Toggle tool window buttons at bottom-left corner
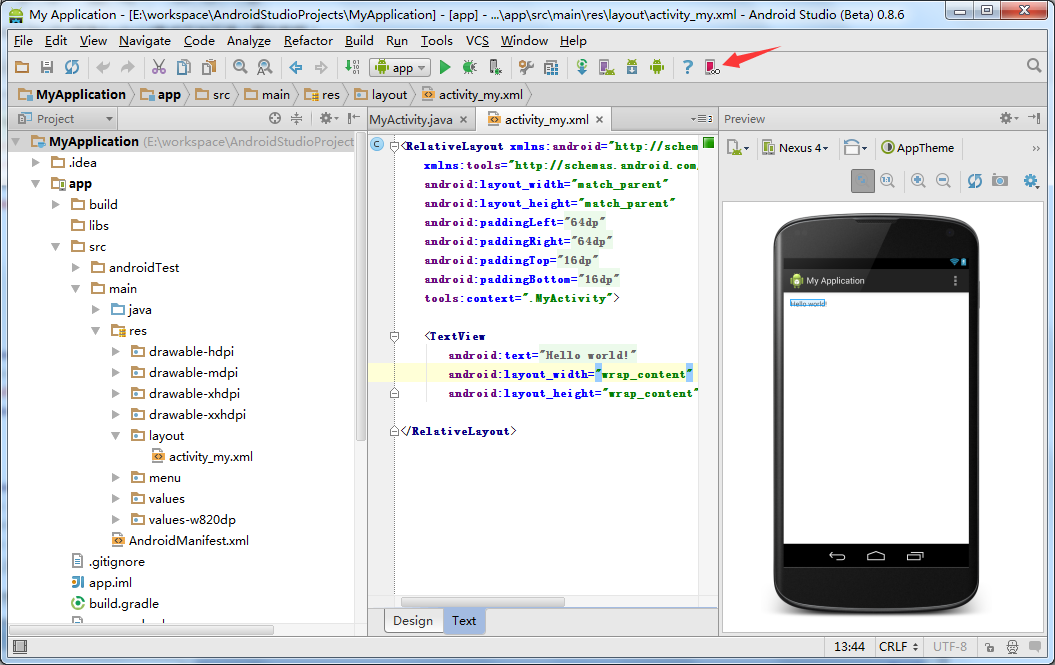 coord(20,647)
